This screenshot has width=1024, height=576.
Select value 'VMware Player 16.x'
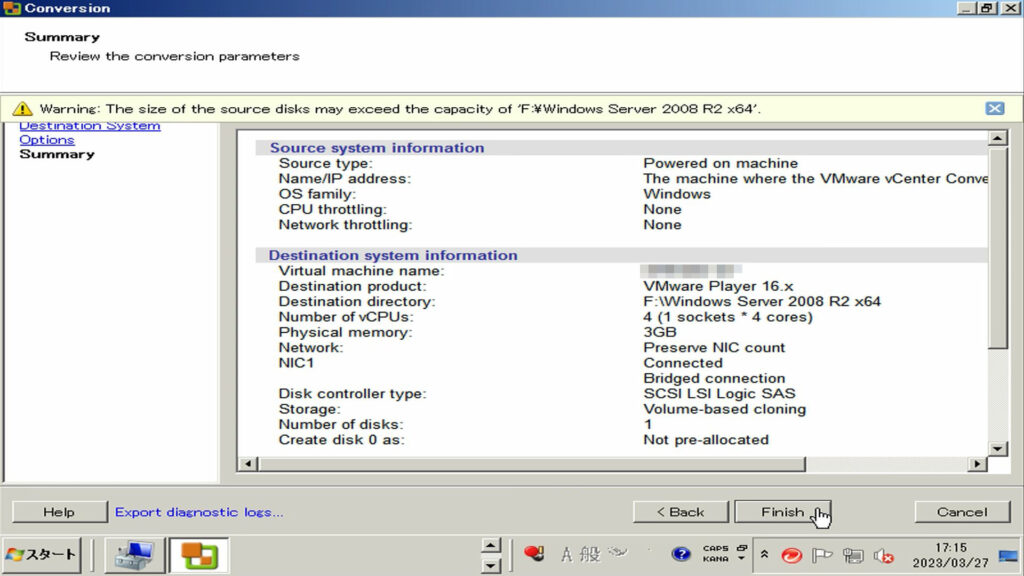(718, 286)
